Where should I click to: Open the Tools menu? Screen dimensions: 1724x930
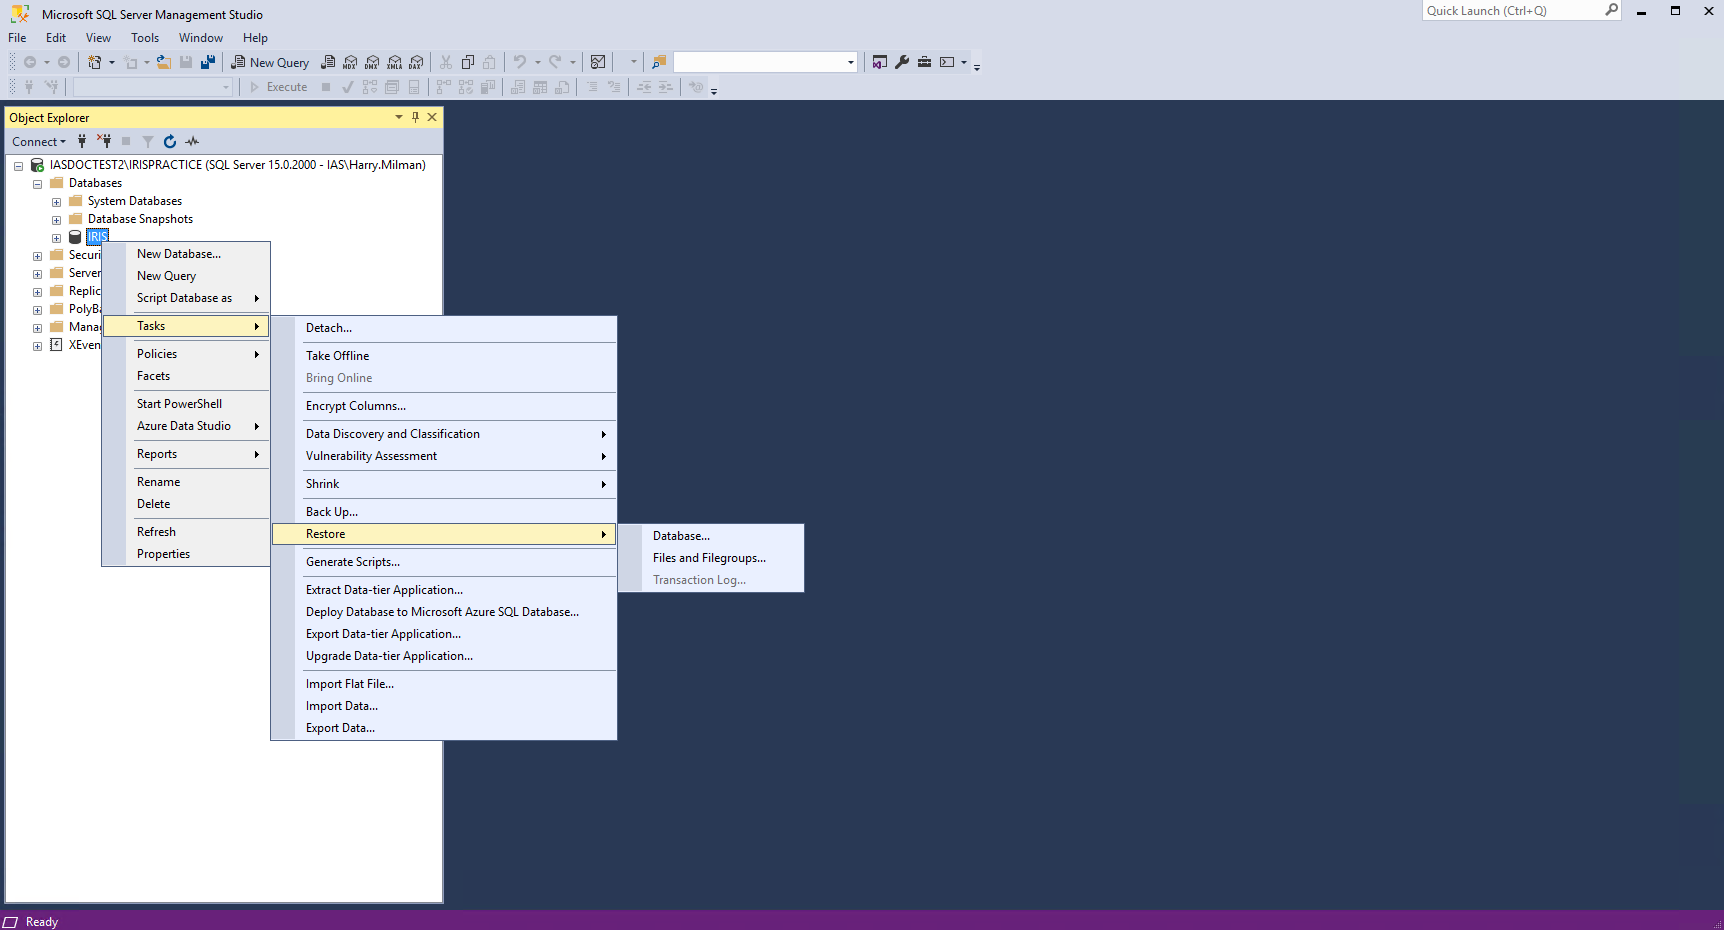(x=145, y=38)
